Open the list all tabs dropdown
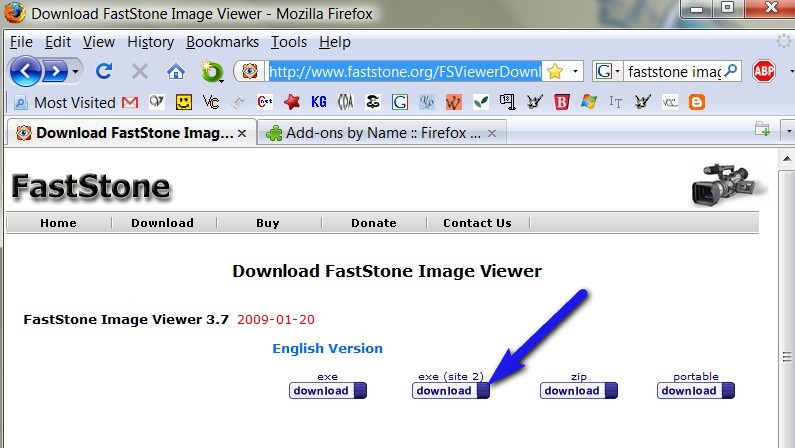 coord(788,132)
